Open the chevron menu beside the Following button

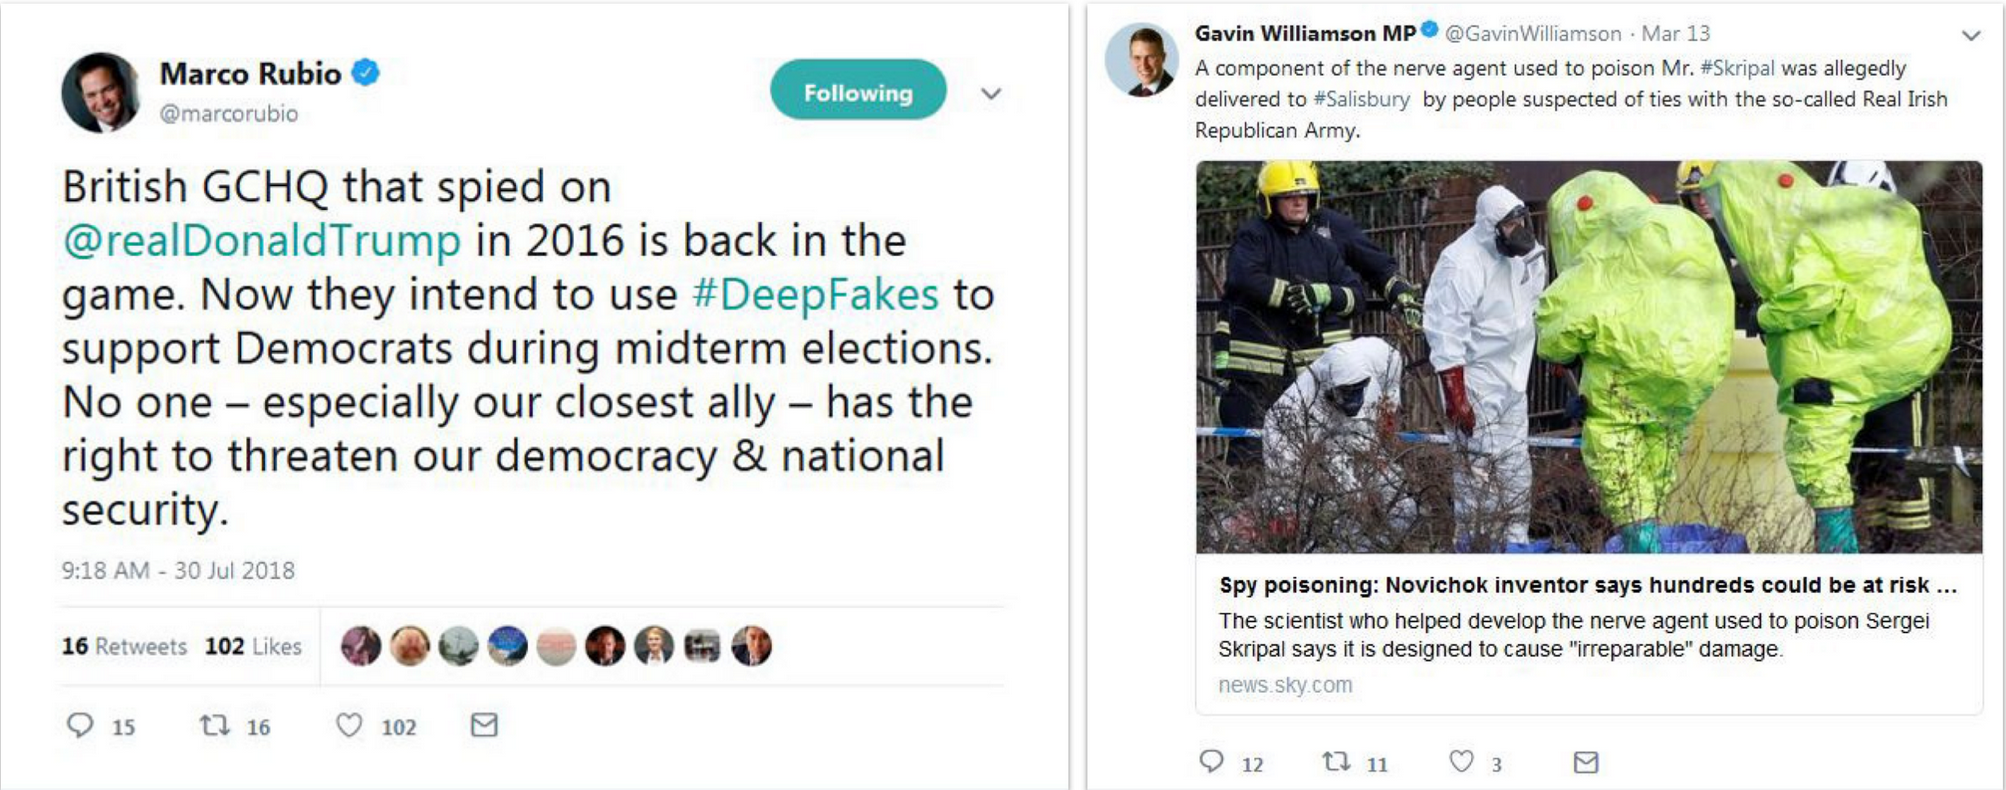pos(991,94)
